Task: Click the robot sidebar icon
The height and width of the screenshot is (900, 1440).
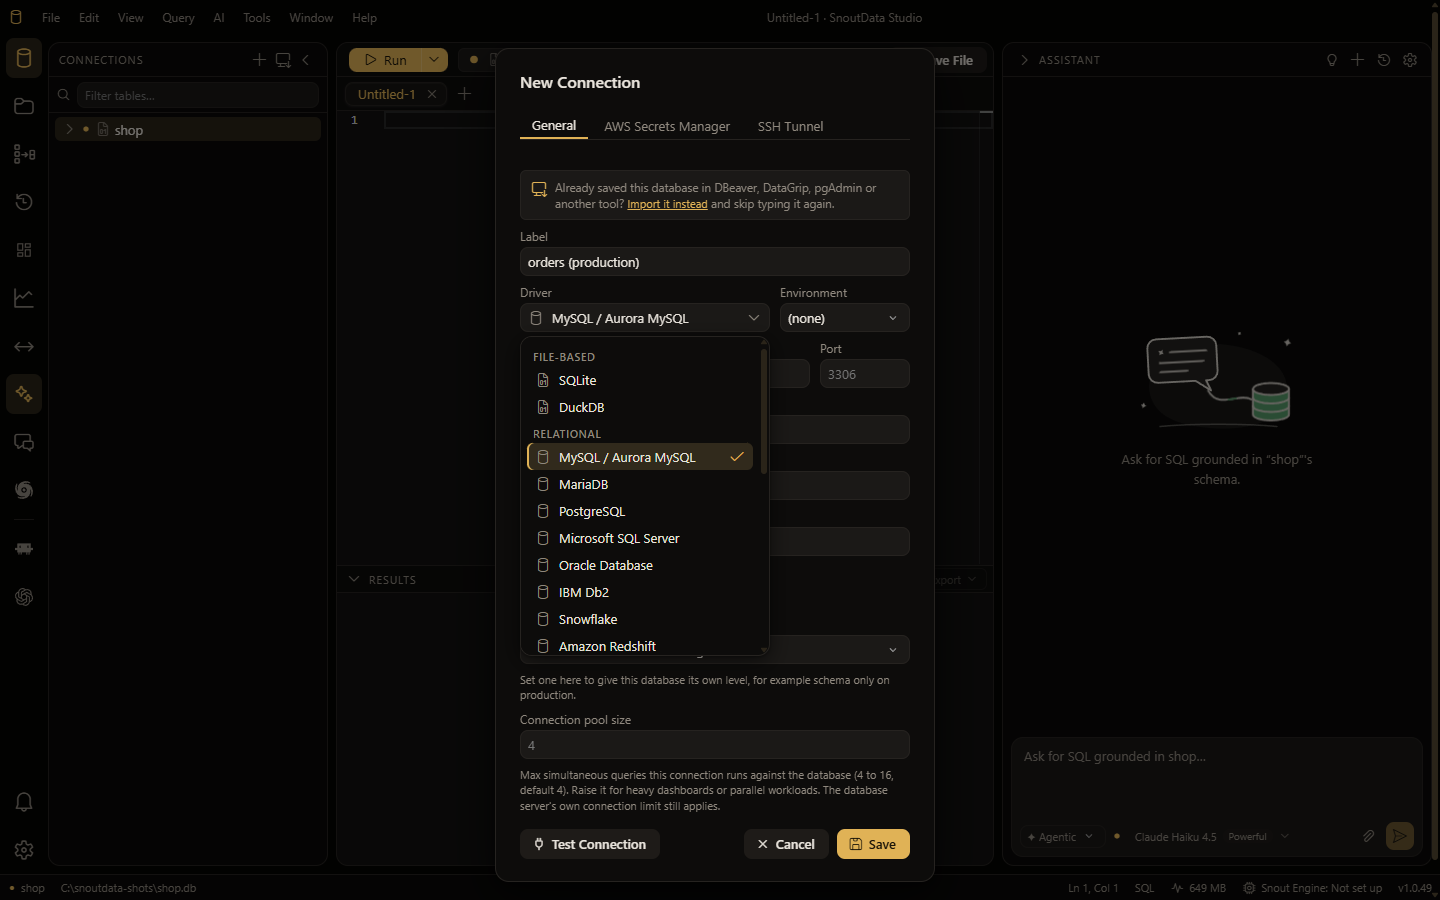Action: pos(24,549)
